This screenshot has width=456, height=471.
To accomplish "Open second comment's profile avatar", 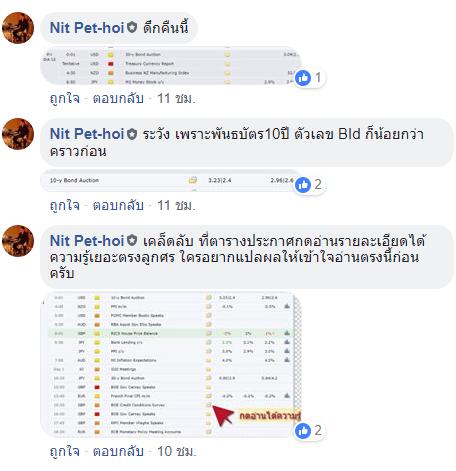I will coord(18,134).
